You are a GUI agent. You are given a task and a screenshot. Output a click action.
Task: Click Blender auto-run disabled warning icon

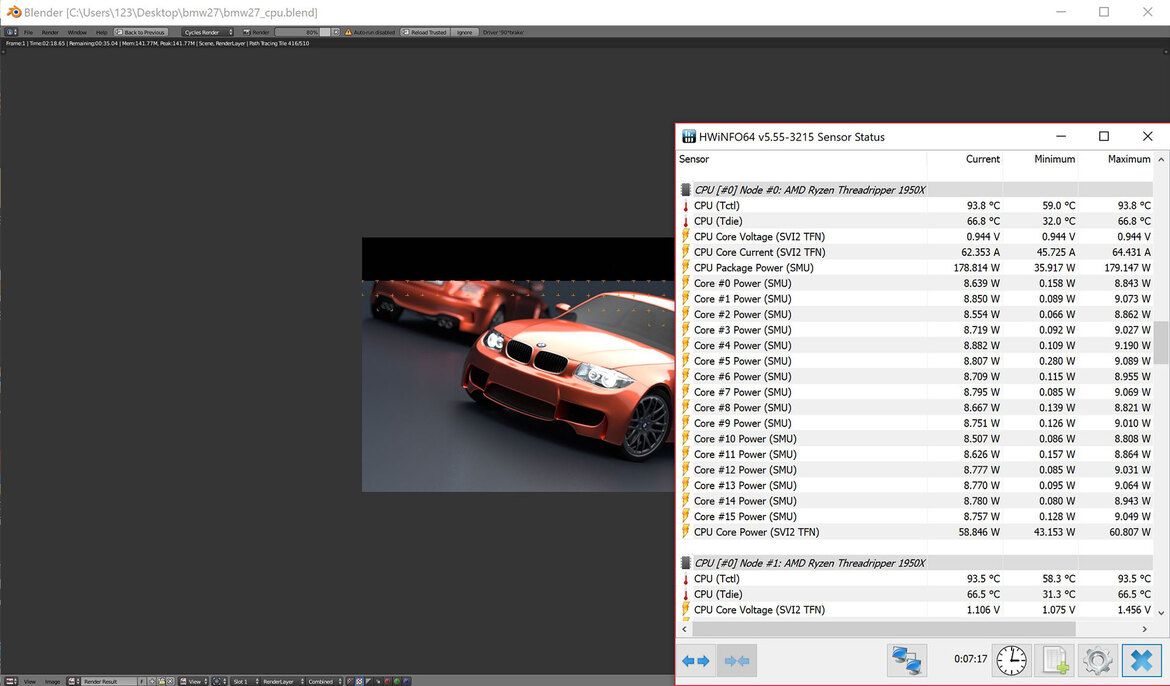pyautogui.click(x=348, y=32)
